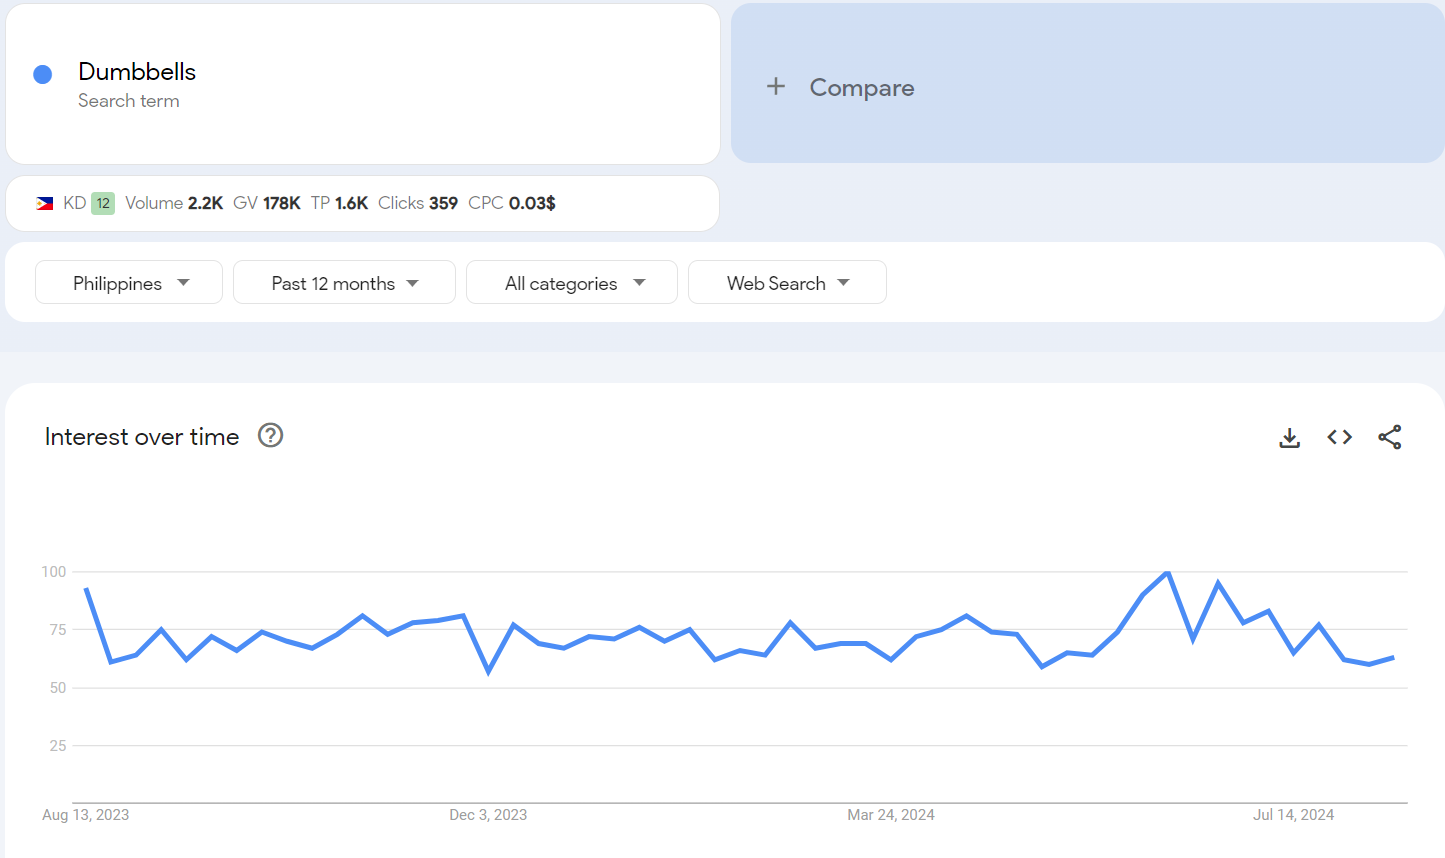Open help for Interest over time
Screen dimensions: 1445x858
click(x=270, y=436)
